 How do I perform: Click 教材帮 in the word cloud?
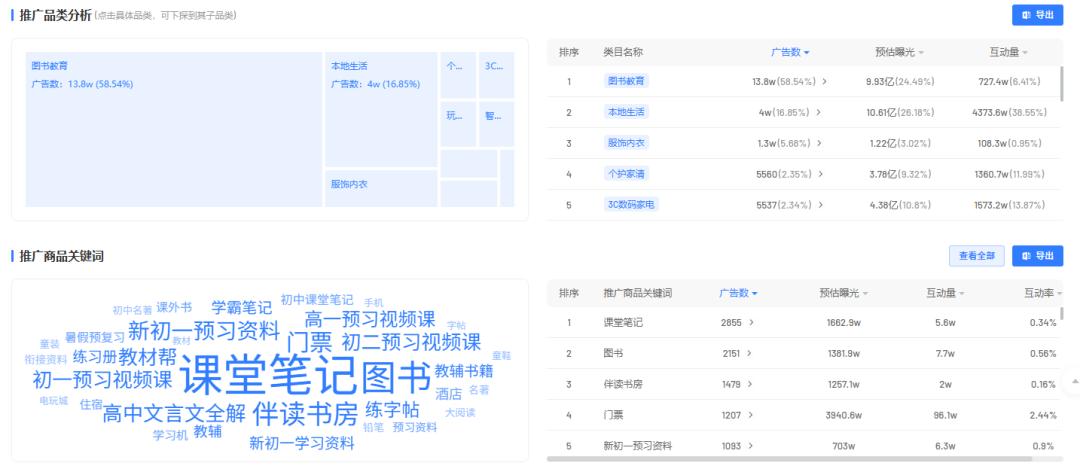tap(147, 357)
